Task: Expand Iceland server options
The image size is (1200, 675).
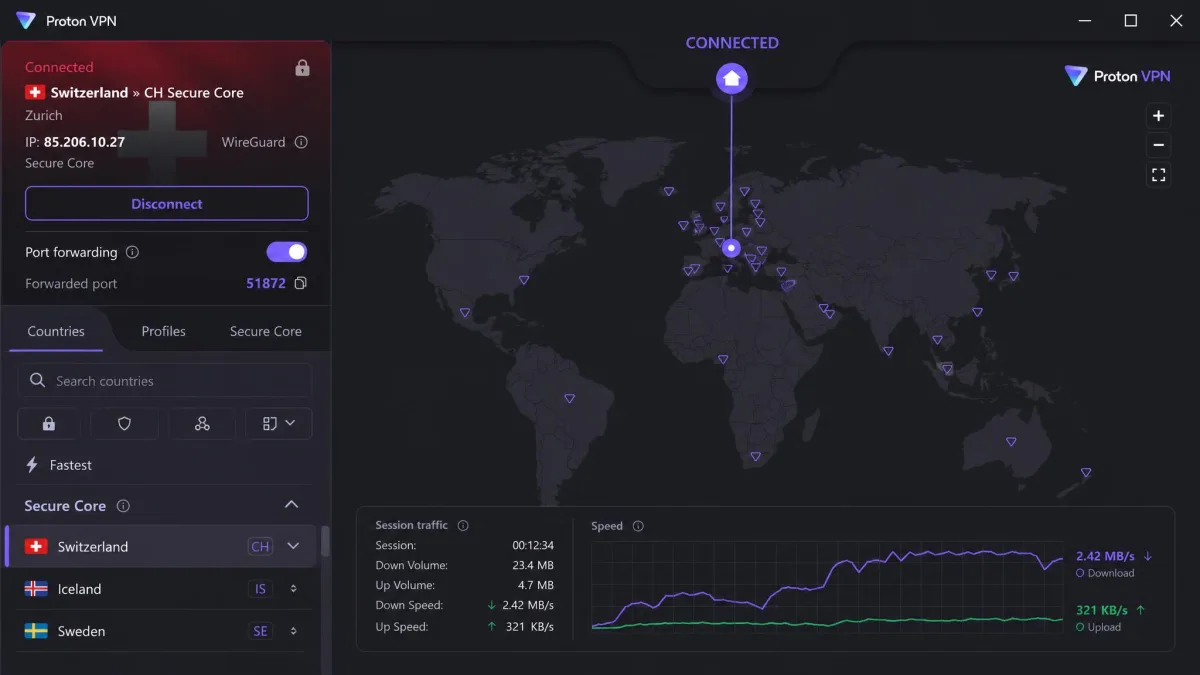Action: [x=293, y=589]
